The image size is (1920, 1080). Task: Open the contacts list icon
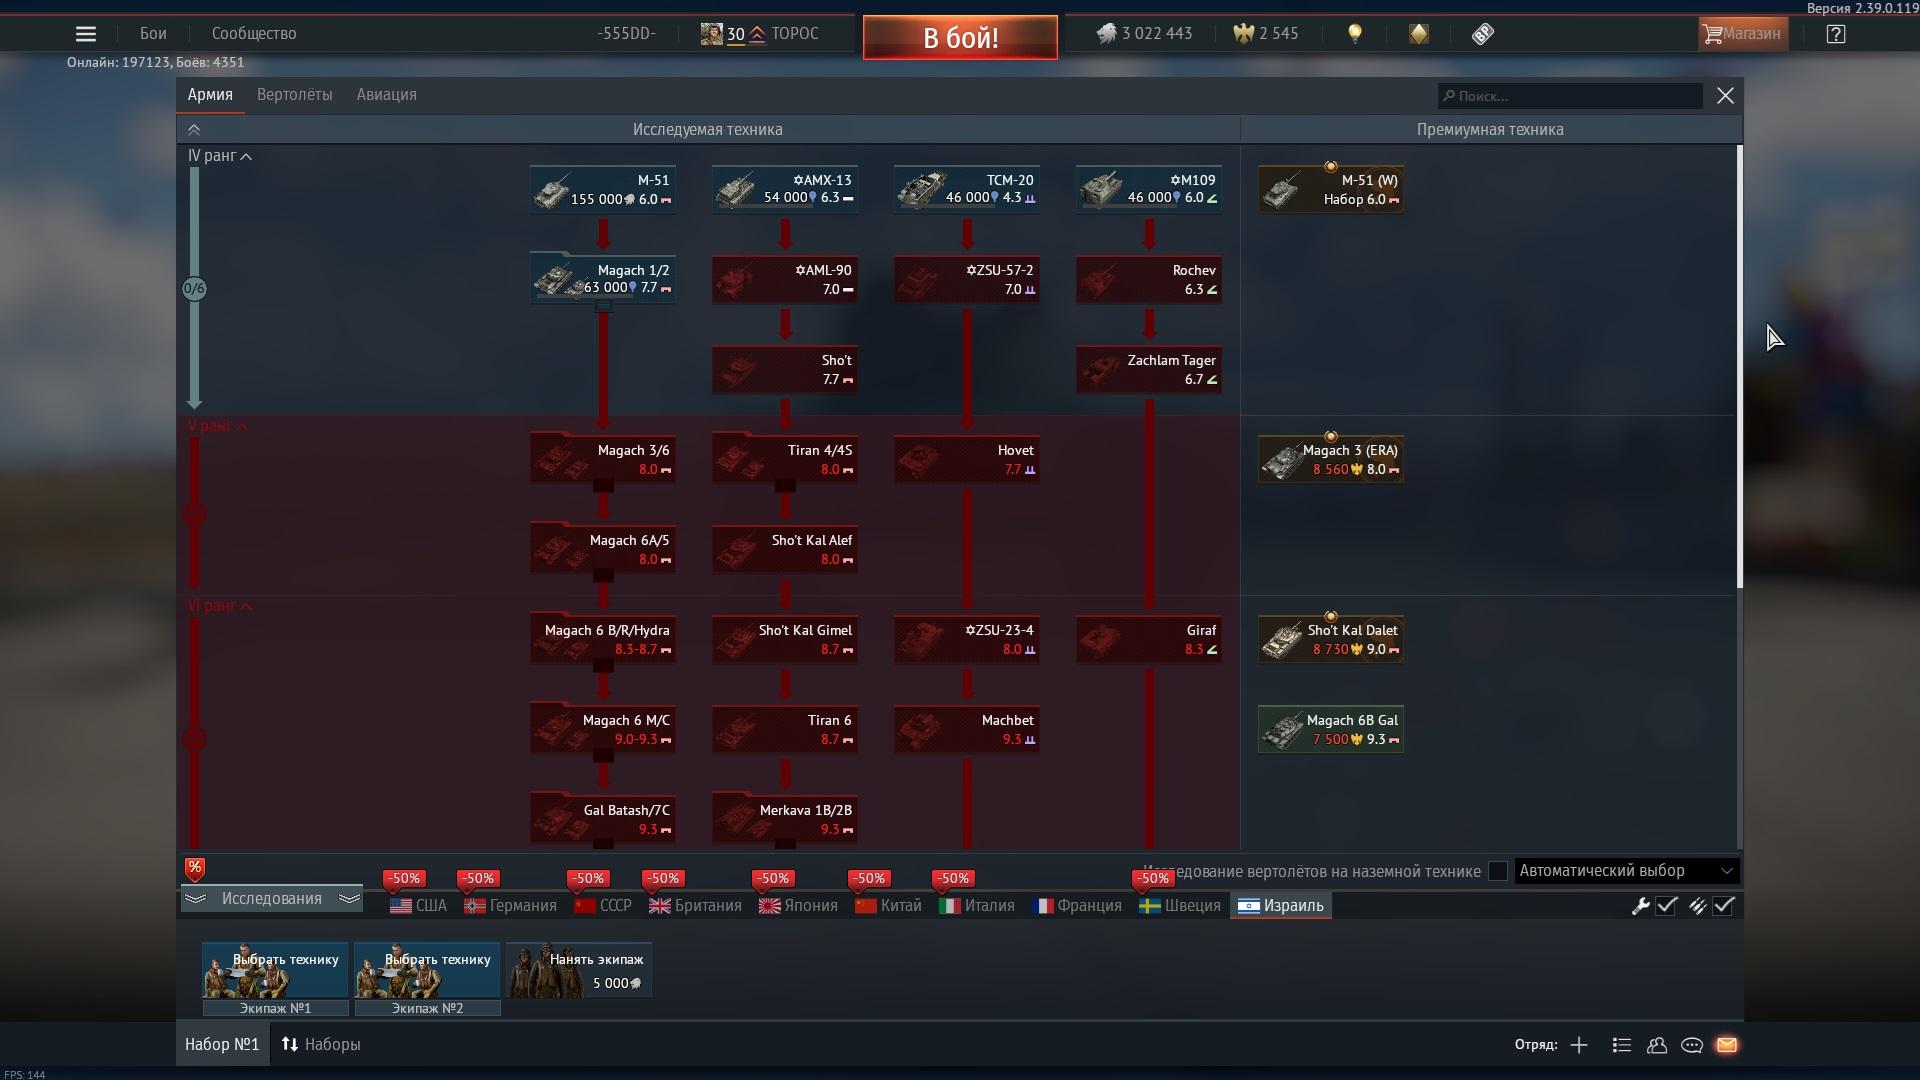[1622, 1045]
